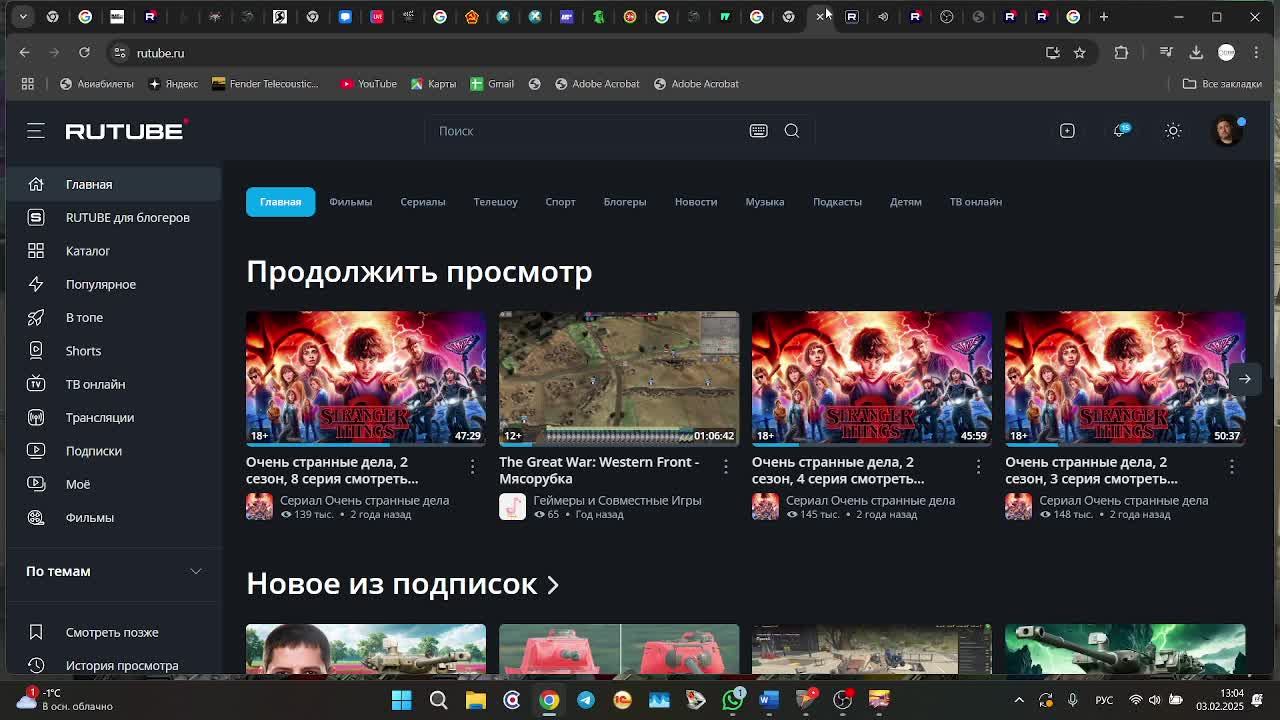The image size is (1280, 720).
Task: Open the YouTube bookmark
Action: (369, 84)
